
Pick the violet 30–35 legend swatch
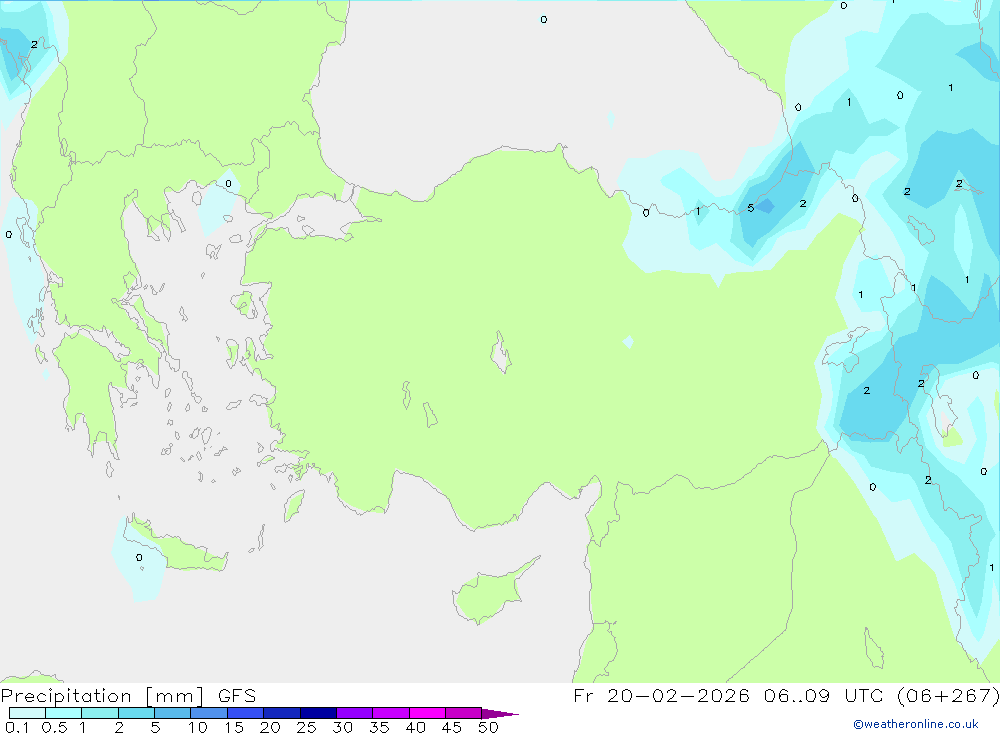[354, 713]
